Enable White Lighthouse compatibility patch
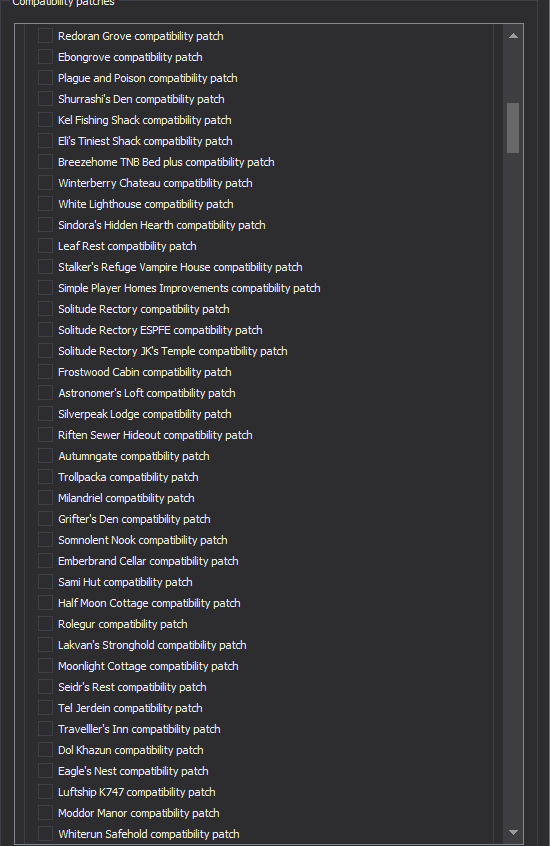 (x=45, y=204)
